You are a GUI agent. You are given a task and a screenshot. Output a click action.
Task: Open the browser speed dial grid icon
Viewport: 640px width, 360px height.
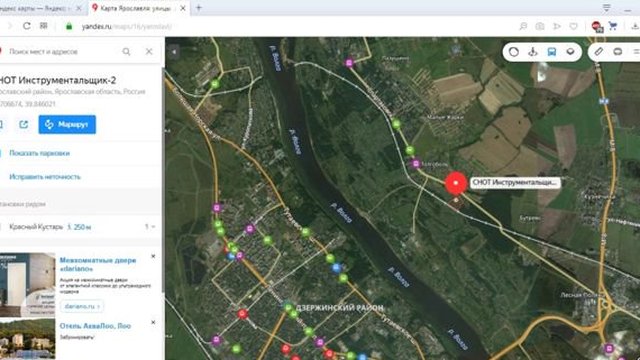pyautogui.click(x=43, y=26)
